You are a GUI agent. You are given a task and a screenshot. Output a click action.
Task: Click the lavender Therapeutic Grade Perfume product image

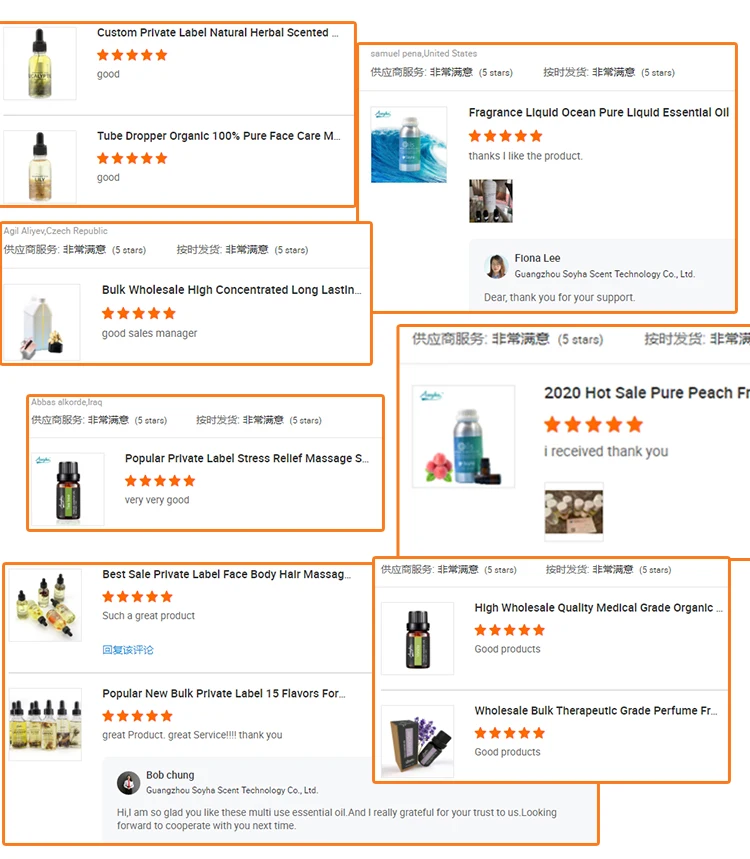pyautogui.click(x=417, y=741)
